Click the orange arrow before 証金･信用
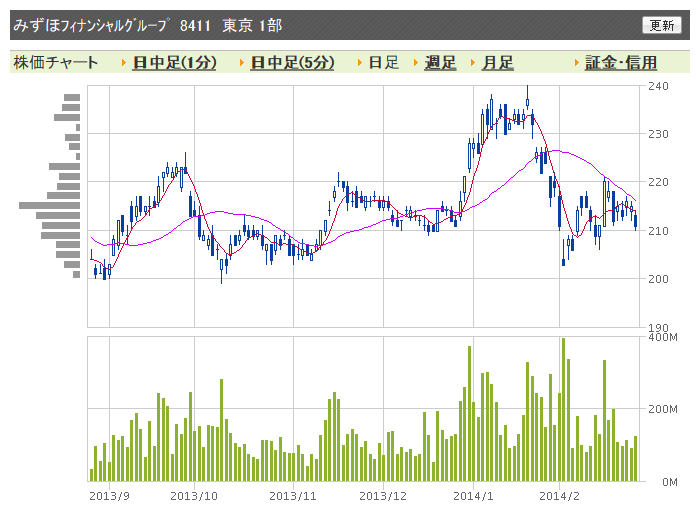The image size is (696, 518). coord(577,63)
